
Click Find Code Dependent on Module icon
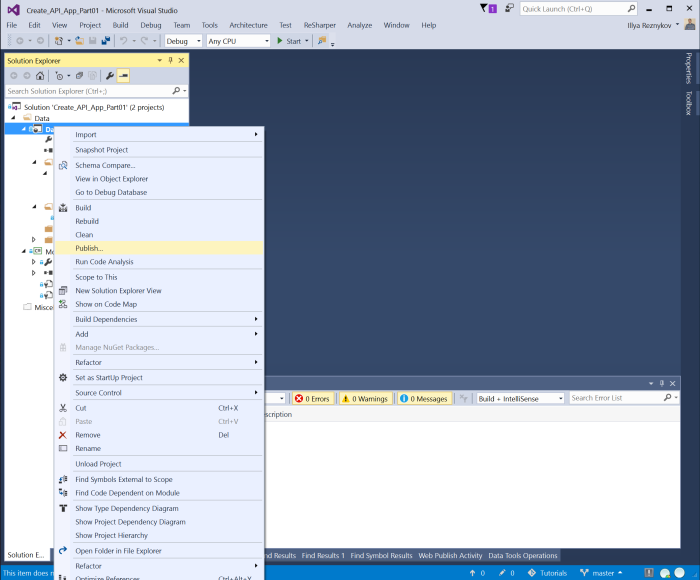point(63,493)
